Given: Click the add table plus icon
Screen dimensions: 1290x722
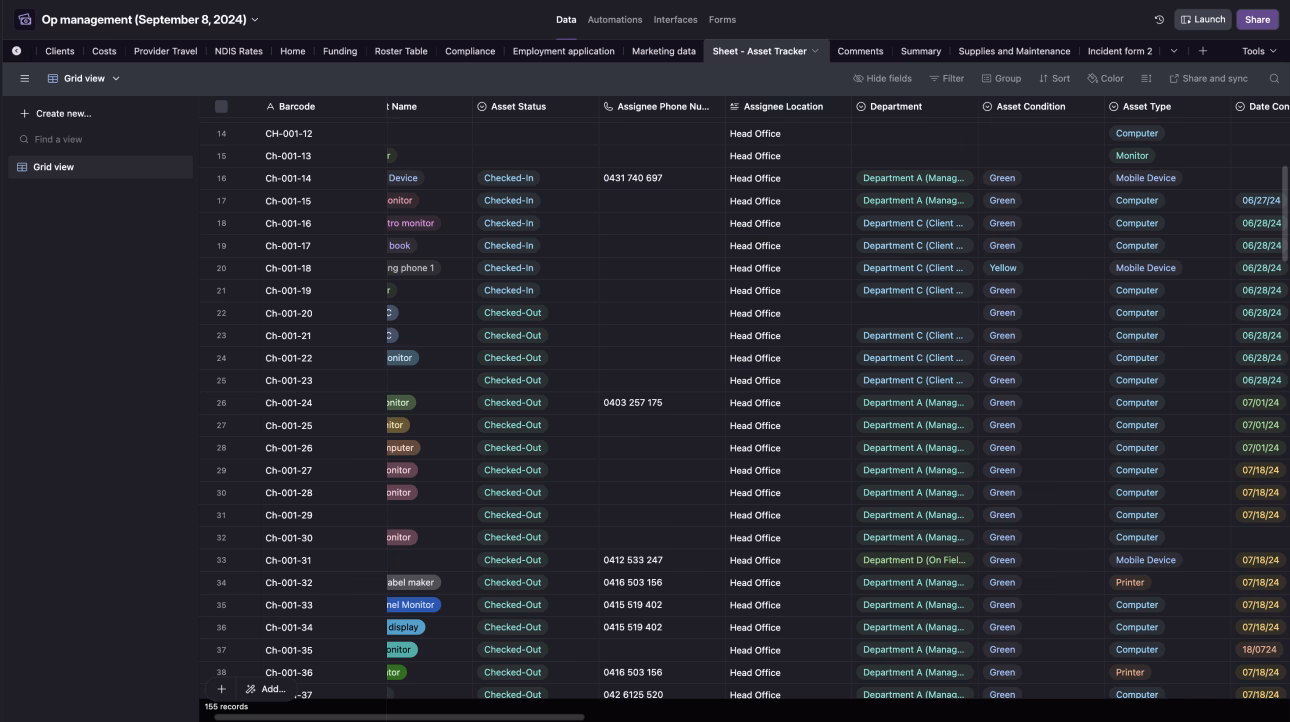Looking at the screenshot, I should (x=1202, y=51).
